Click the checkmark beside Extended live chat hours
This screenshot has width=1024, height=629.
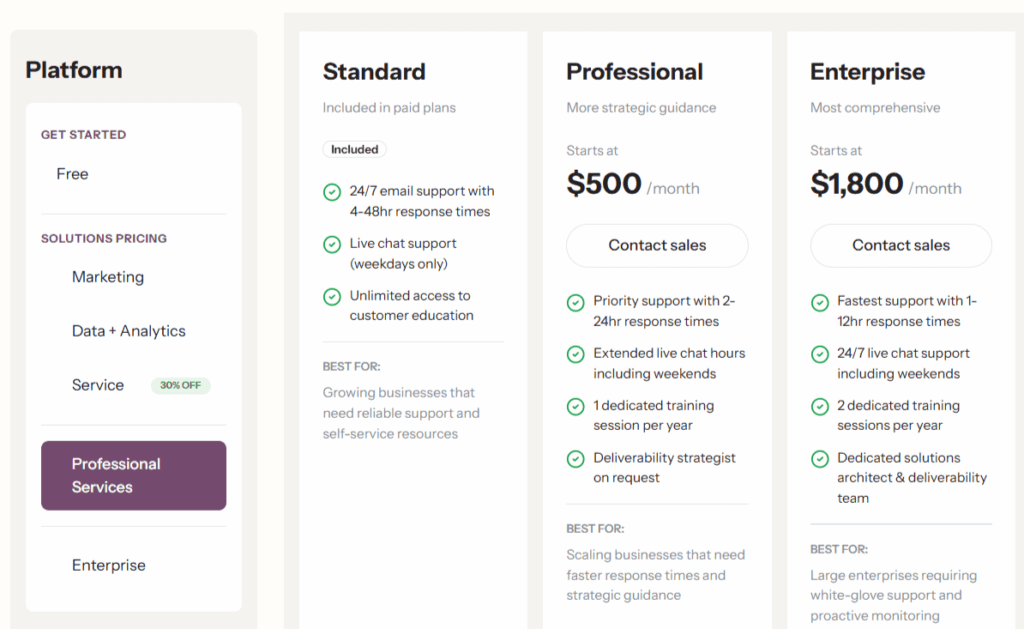[x=576, y=354]
